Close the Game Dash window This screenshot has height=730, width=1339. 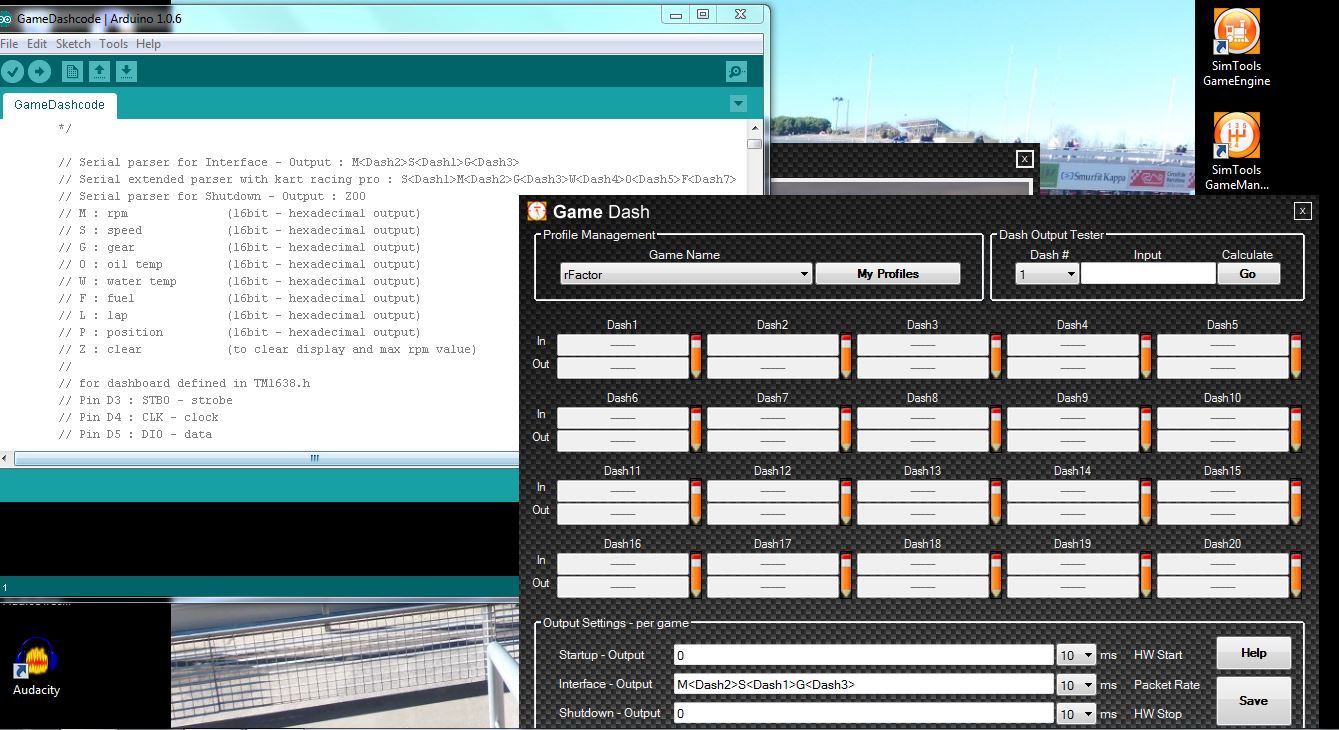pos(1302,211)
